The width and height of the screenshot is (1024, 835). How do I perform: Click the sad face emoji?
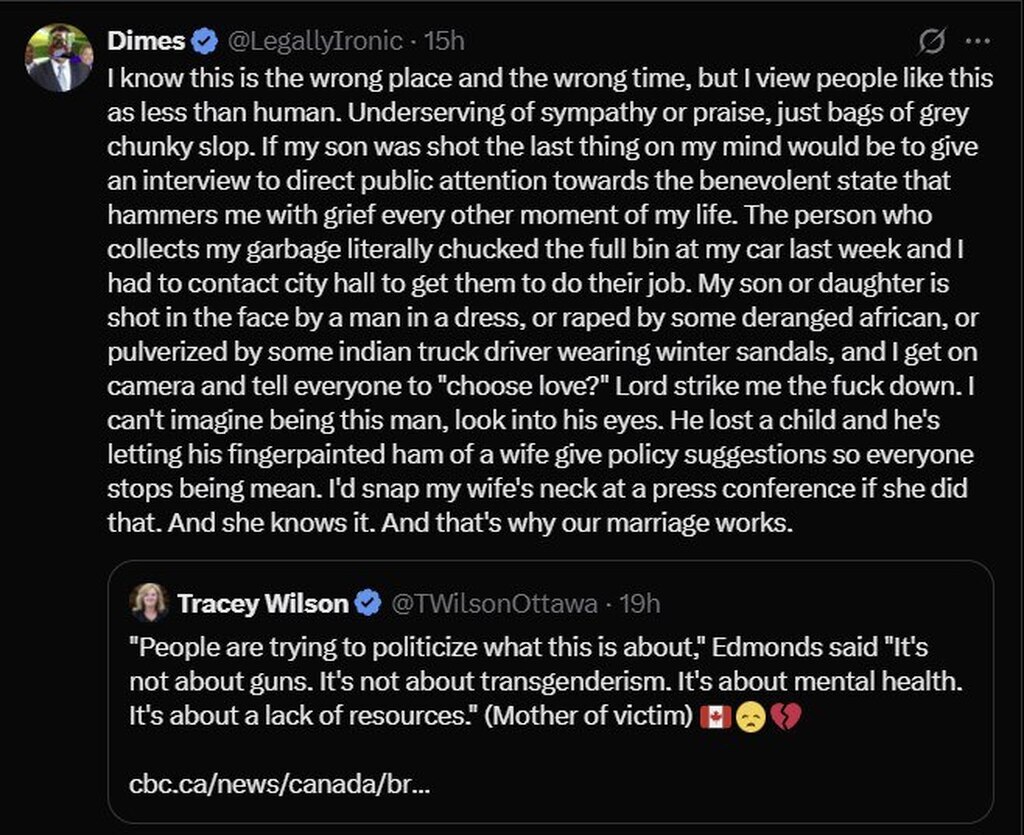tap(751, 716)
